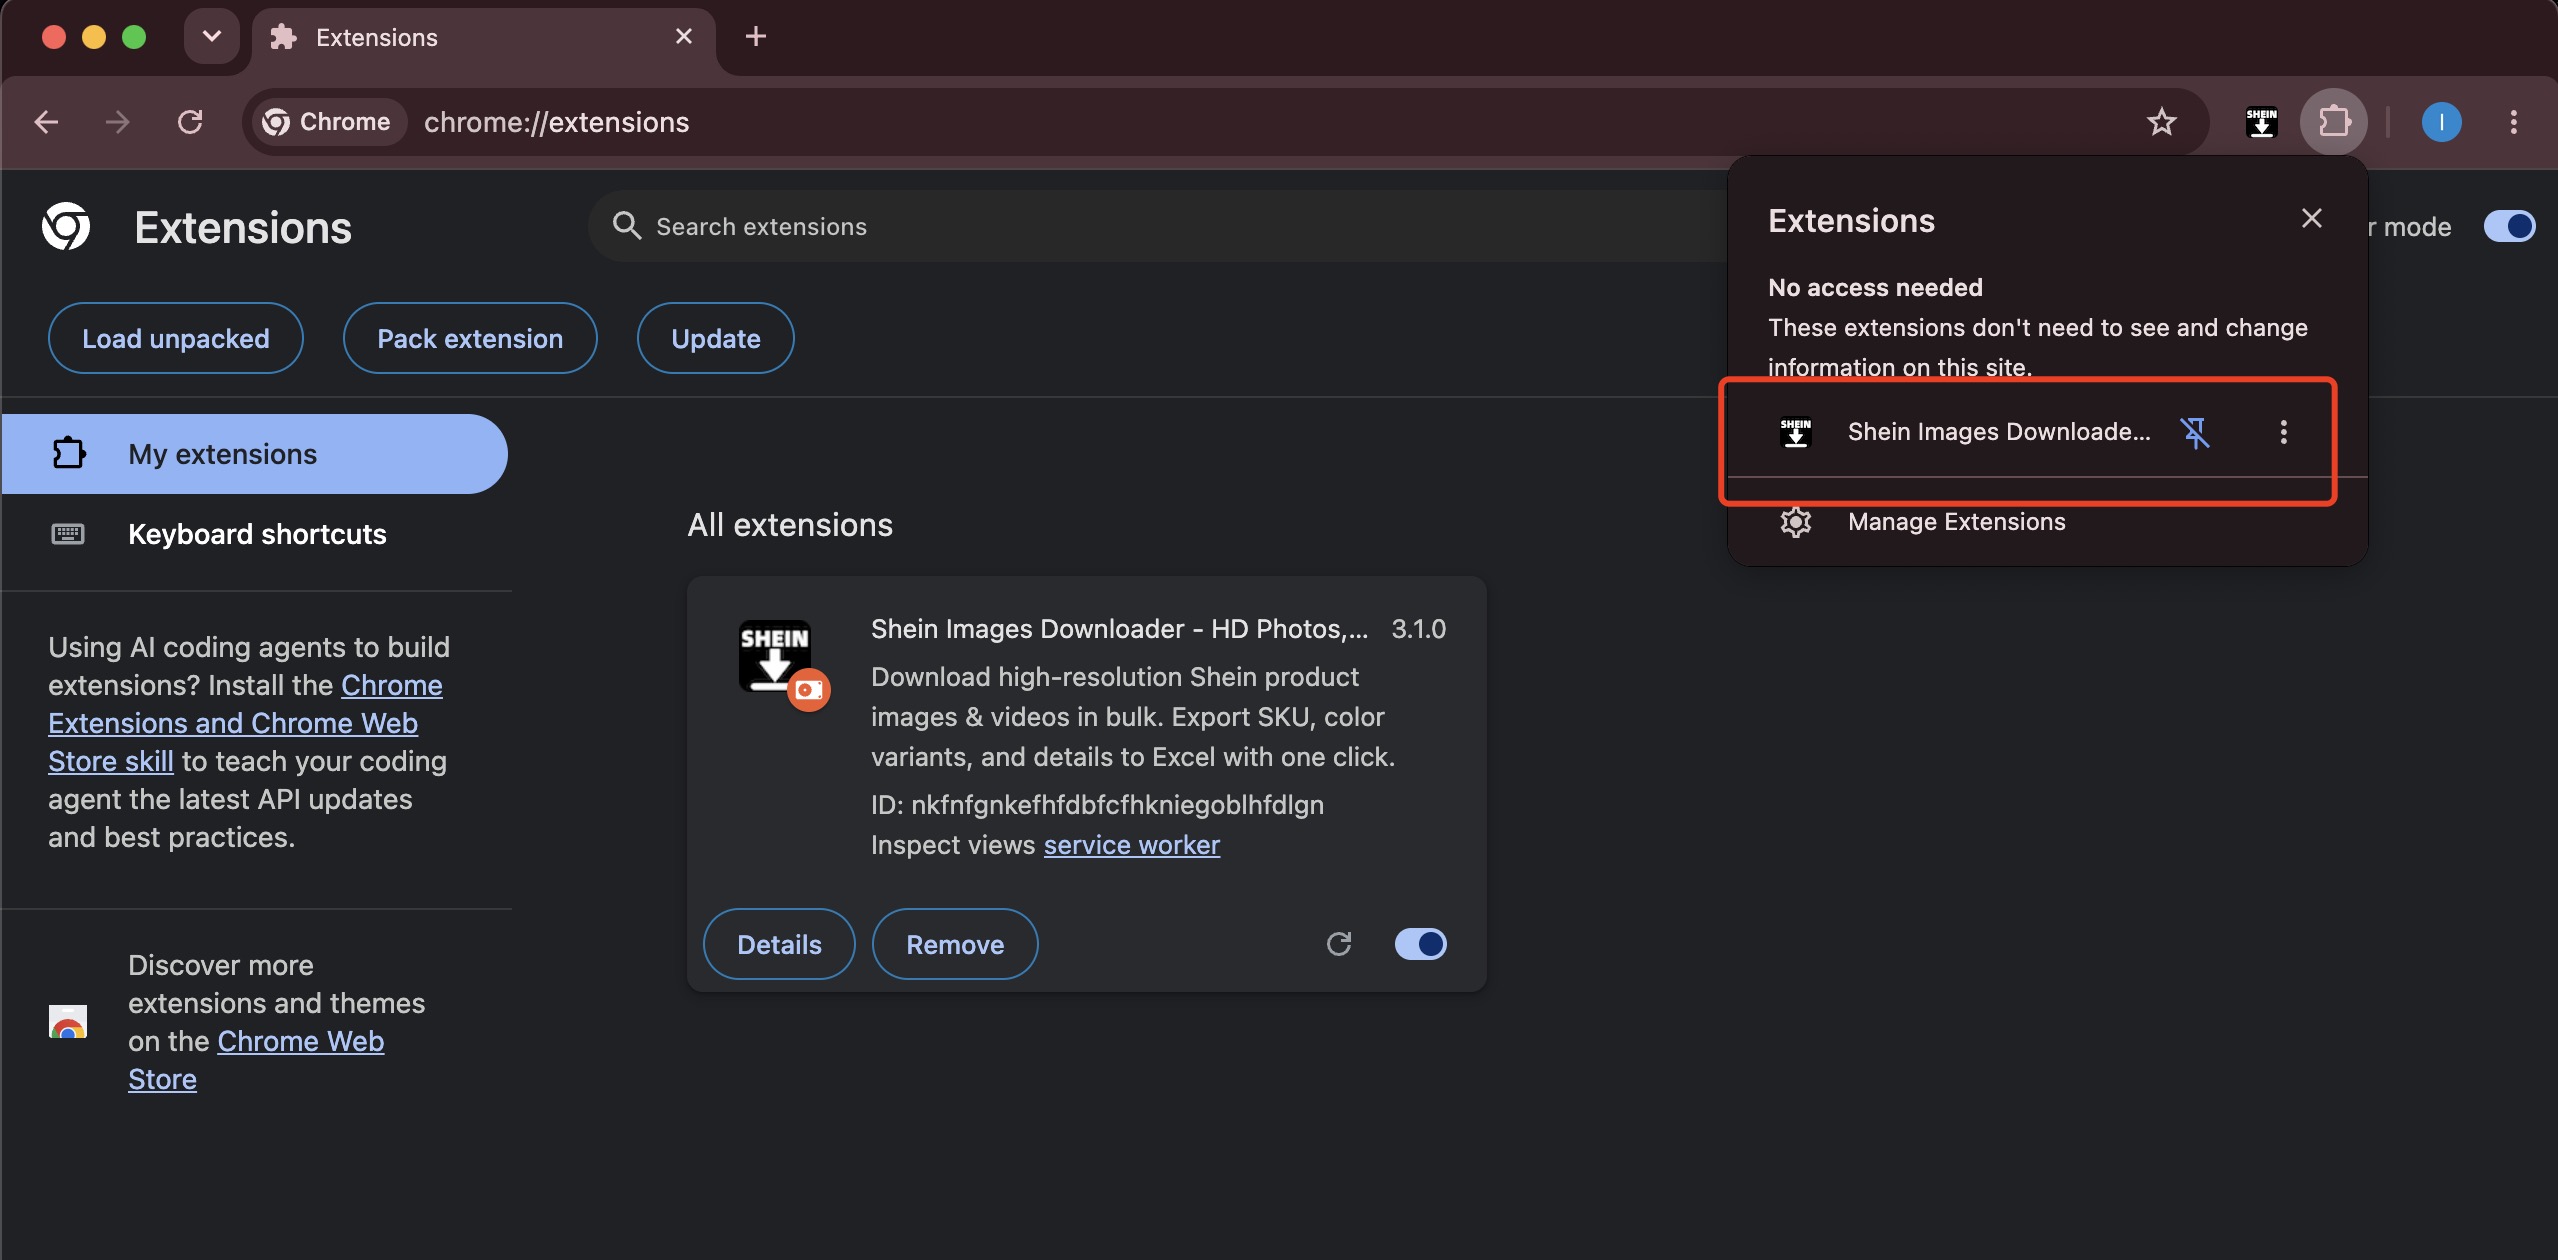Bookmark this page with the star icon
The image size is (2558, 1260).
pyautogui.click(x=2161, y=122)
